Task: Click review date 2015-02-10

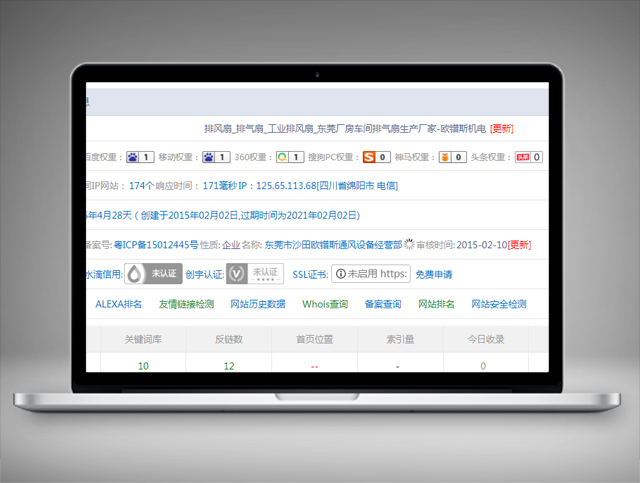Action: pos(482,245)
